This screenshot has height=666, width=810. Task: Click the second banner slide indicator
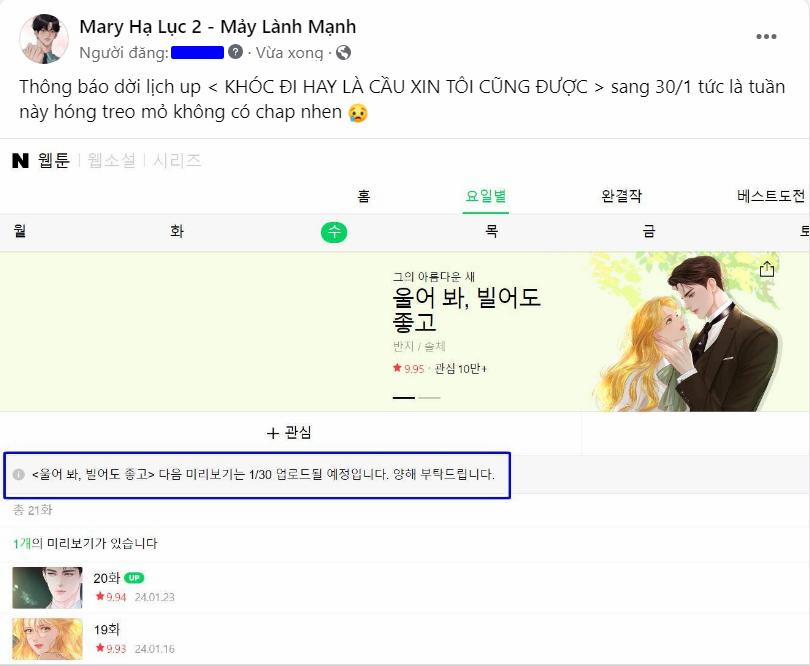click(x=429, y=398)
